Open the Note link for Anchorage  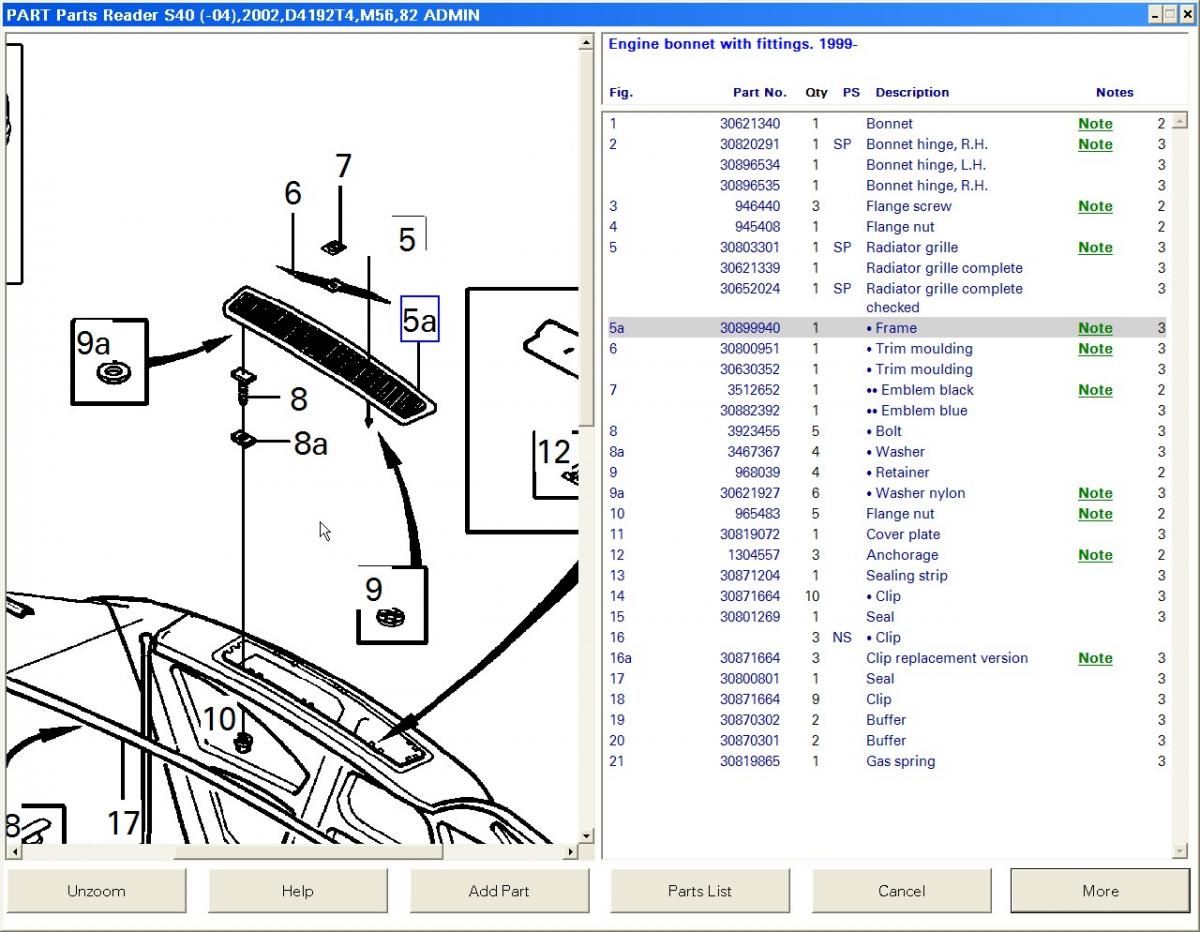click(1095, 555)
